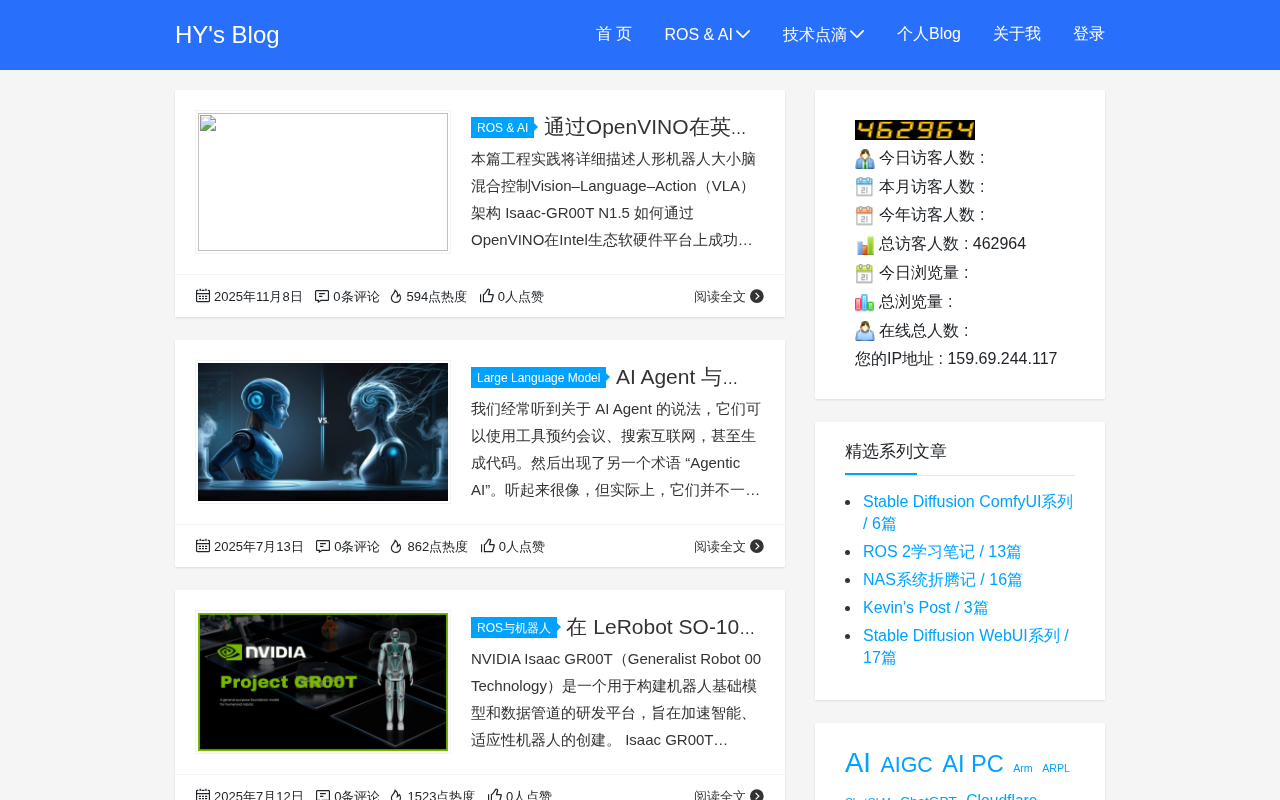The width and height of the screenshot is (1280, 800).
Task: Open the NVIDIA Project GR00T thumbnail
Action: [x=323, y=682]
